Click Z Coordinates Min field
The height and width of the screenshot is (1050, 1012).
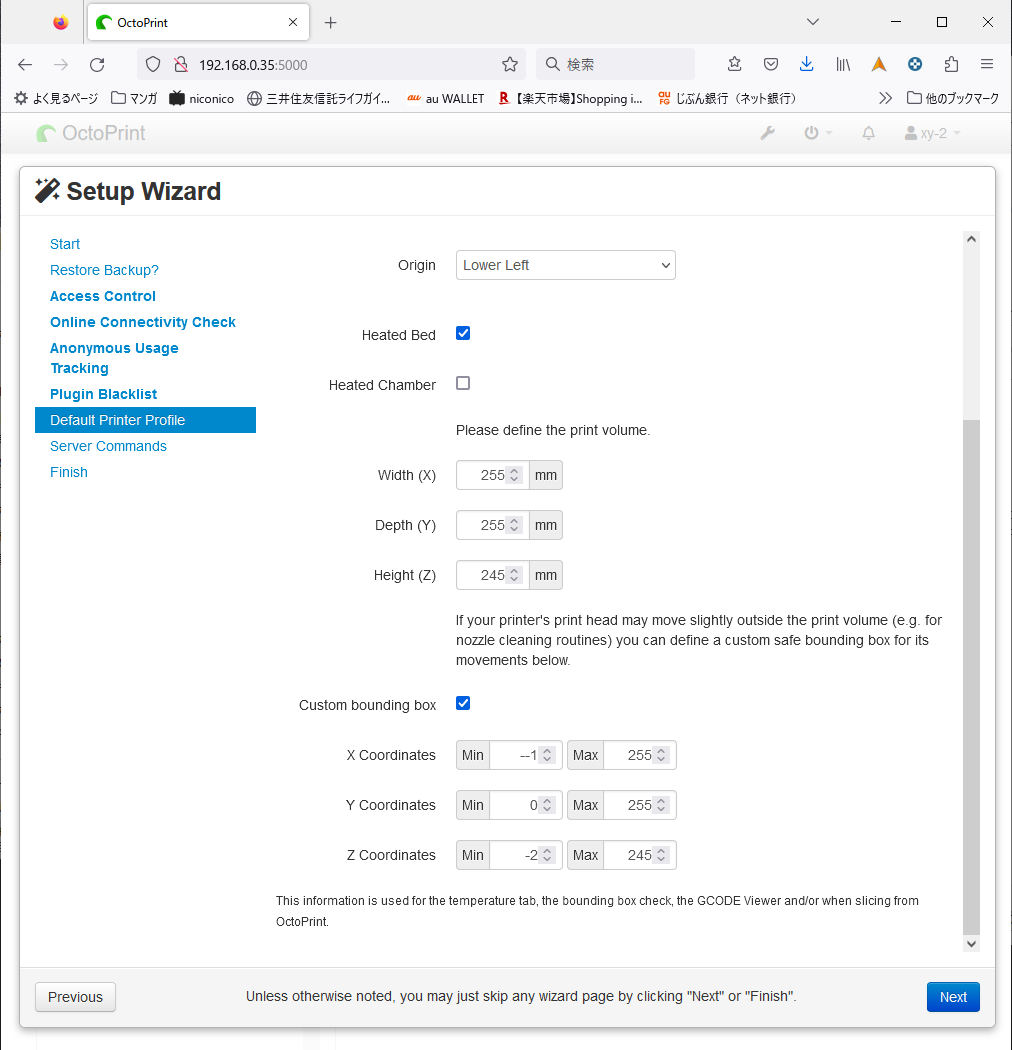point(526,855)
